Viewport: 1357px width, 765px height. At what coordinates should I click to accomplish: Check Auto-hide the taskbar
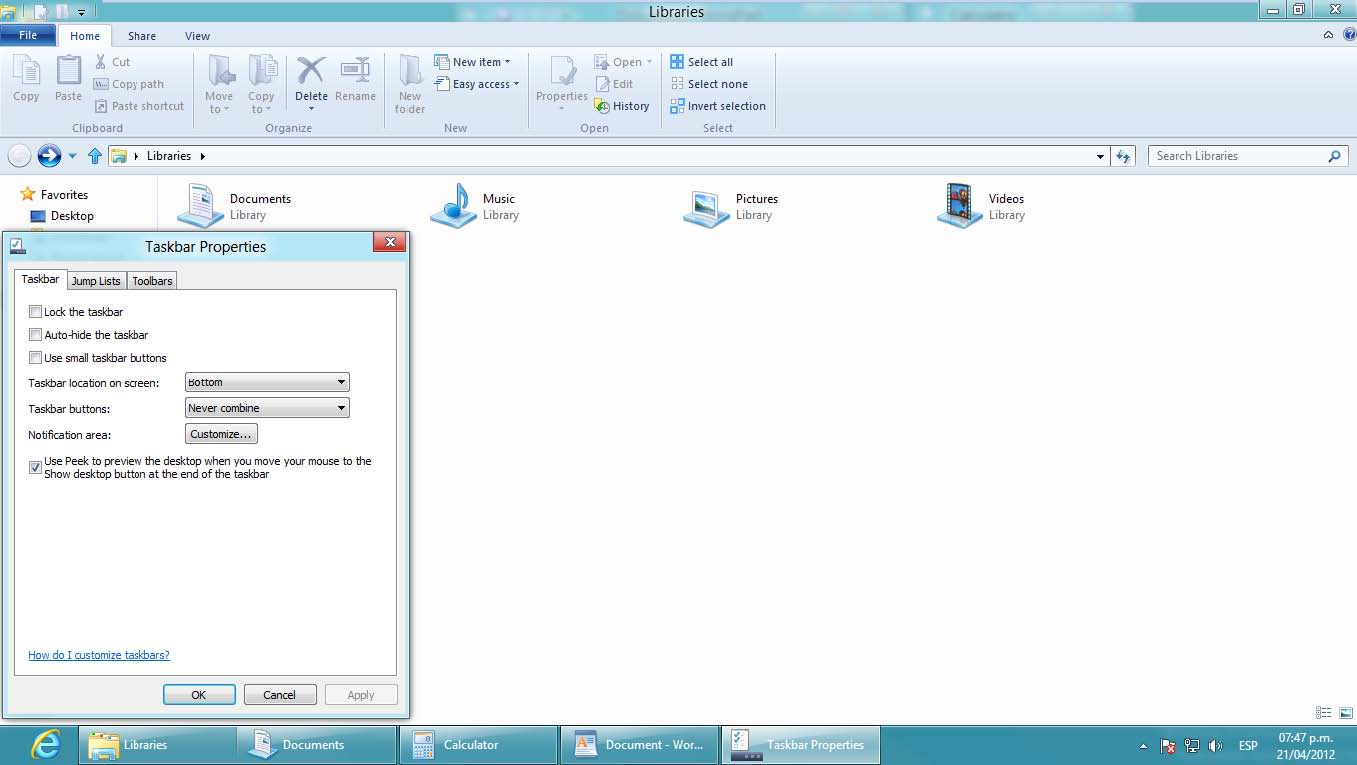(36, 335)
